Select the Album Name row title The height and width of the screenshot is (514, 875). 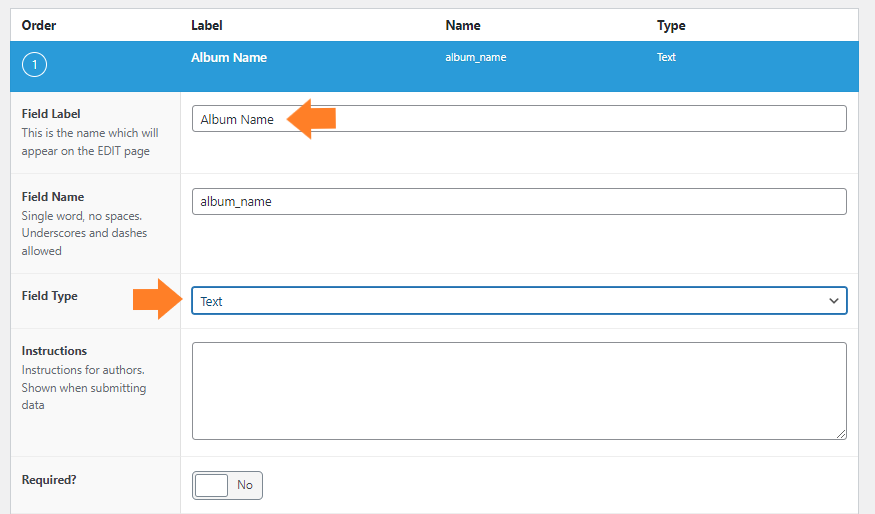pyautogui.click(x=229, y=57)
